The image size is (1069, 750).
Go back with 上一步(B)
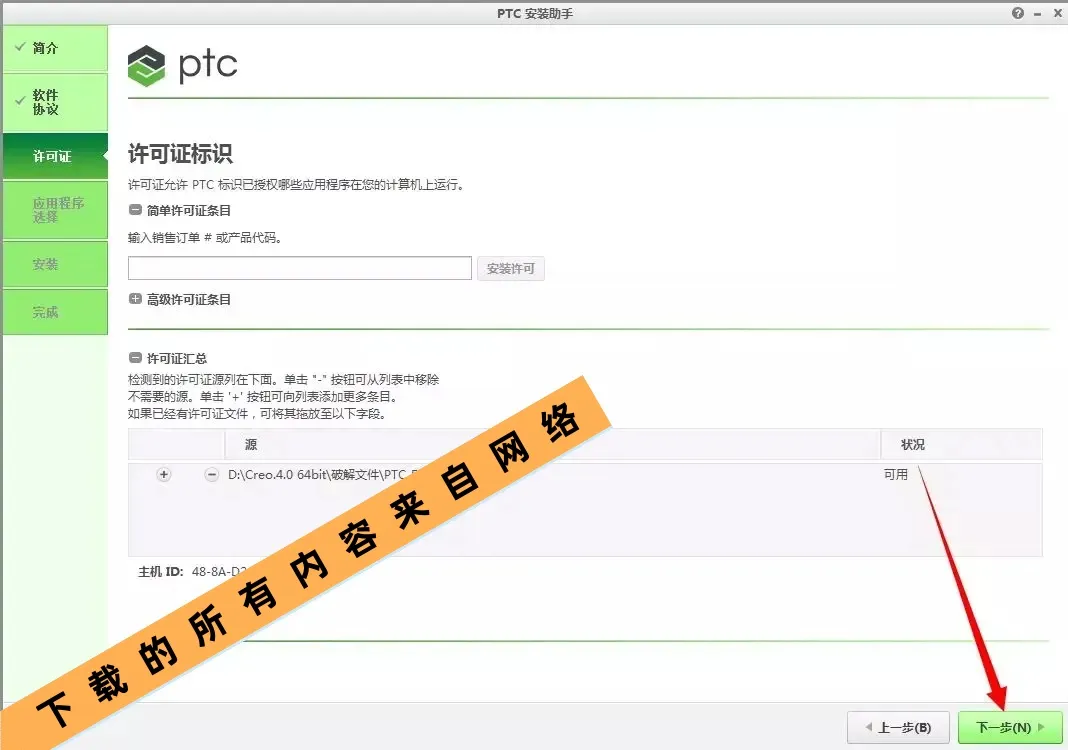pyautogui.click(x=899, y=728)
